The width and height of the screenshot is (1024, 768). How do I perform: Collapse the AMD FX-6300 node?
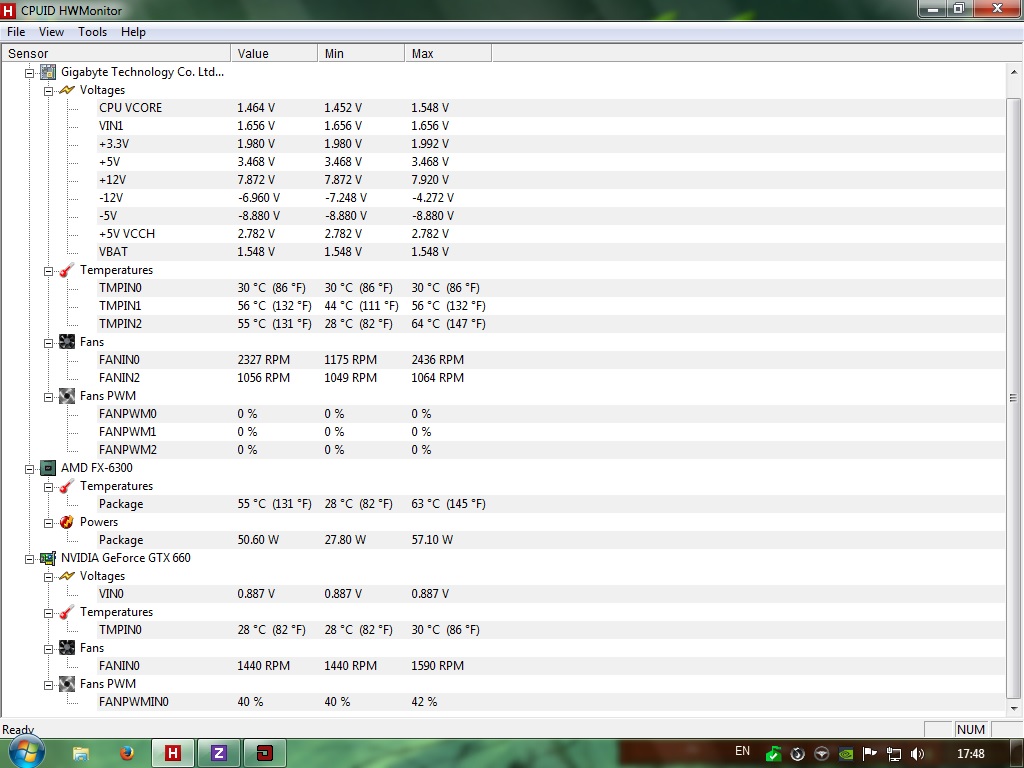click(29, 468)
